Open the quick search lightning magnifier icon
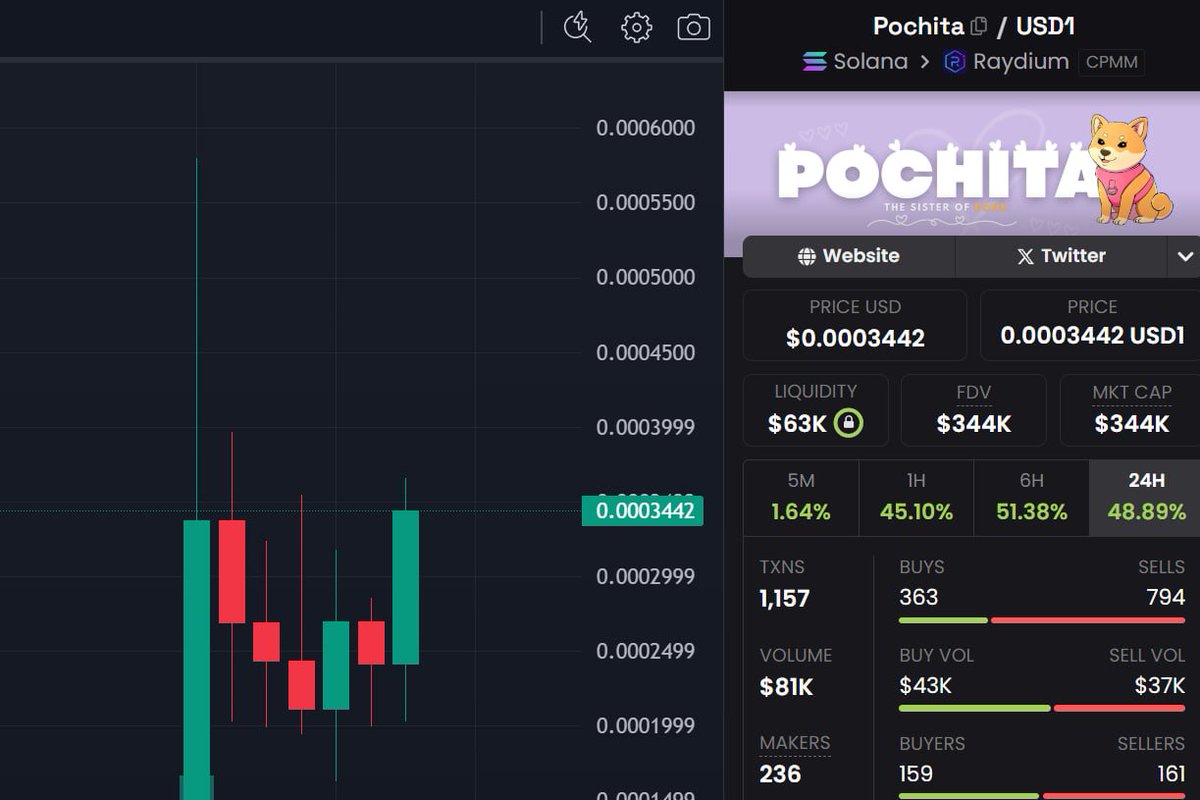 pyautogui.click(x=578, y=27)
